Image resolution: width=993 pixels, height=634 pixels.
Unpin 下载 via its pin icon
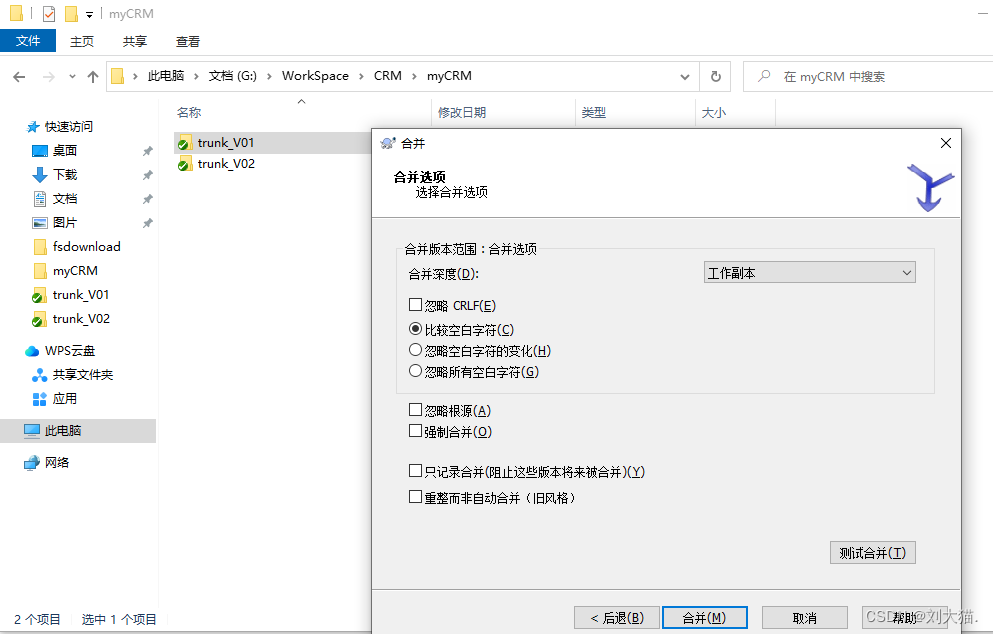[x=148, y=175]
